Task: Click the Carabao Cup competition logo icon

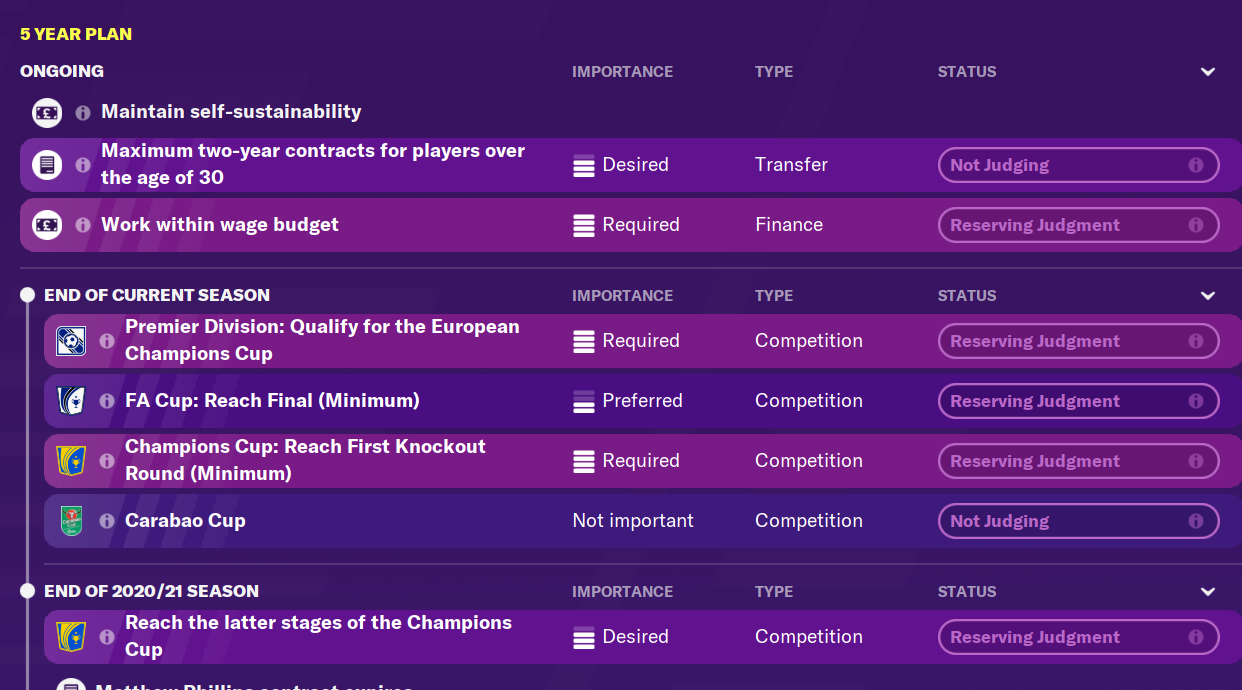Action: click(71, 521)
